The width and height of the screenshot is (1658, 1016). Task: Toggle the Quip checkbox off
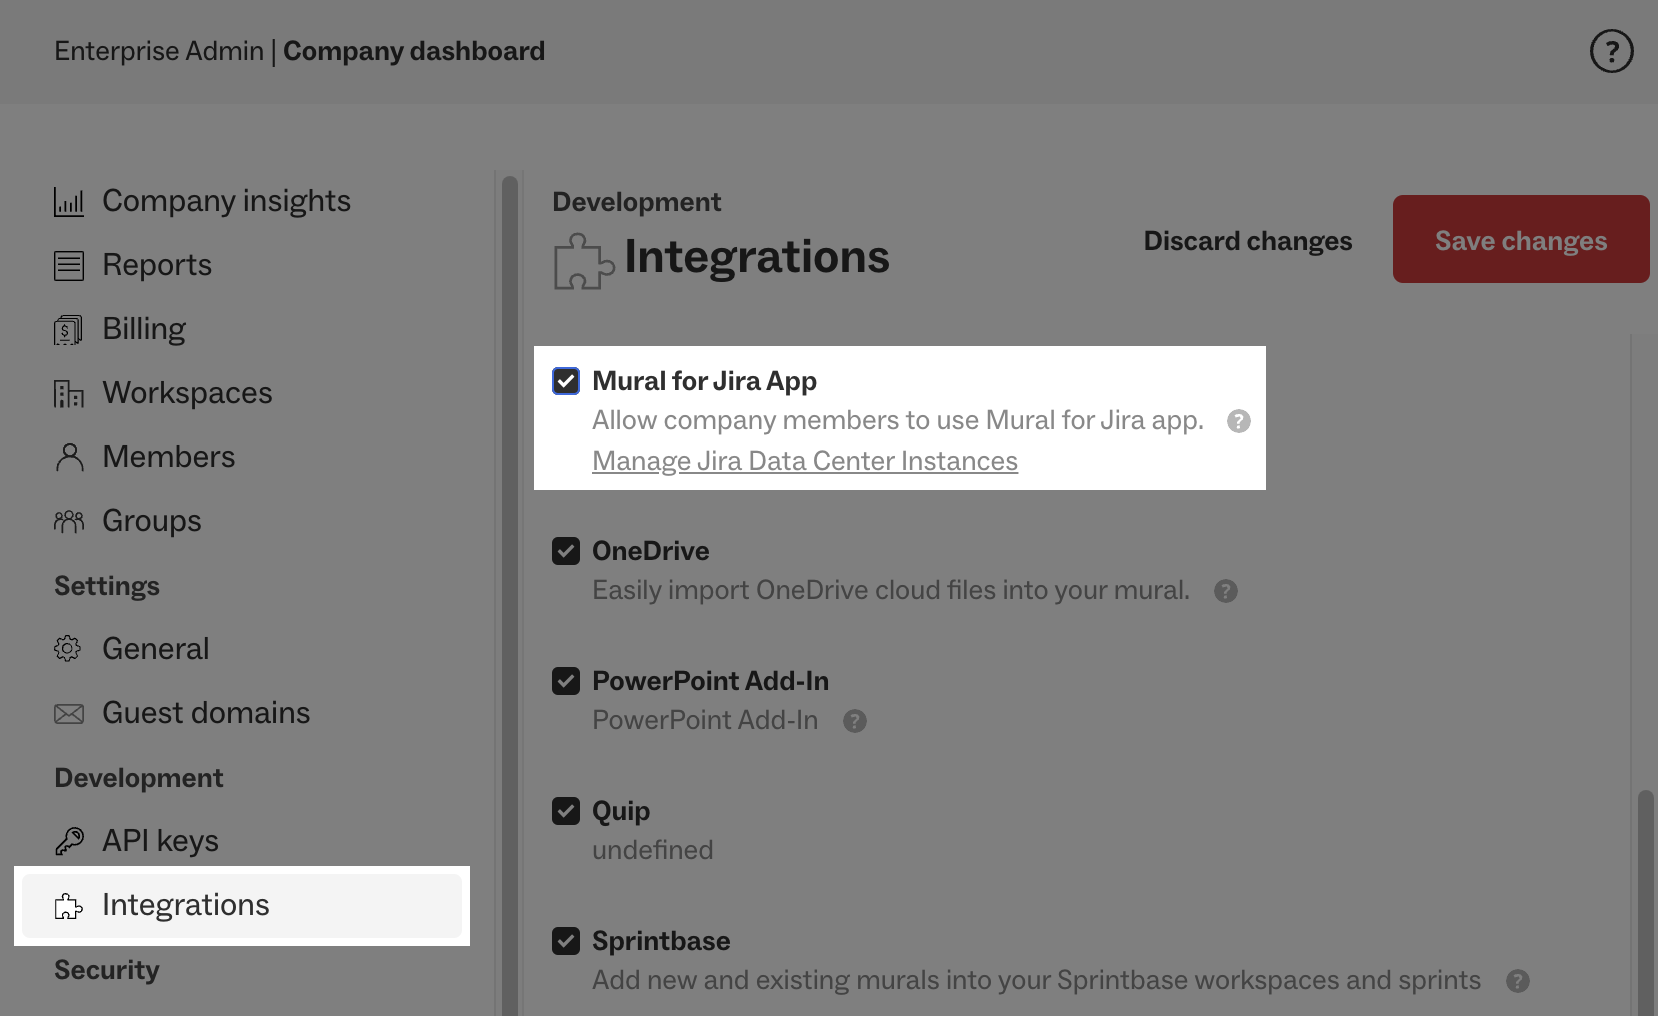(566, 811)
